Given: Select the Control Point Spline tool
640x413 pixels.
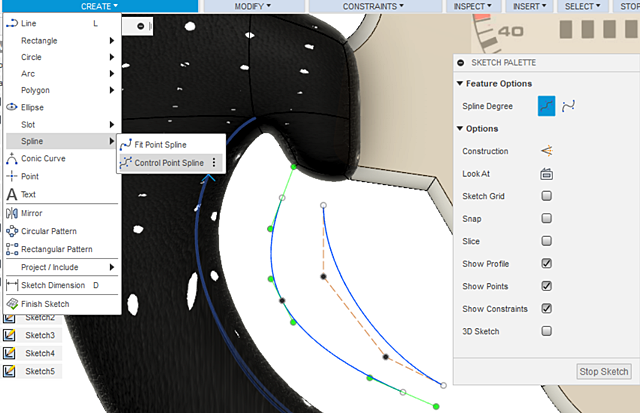Looking at the screenshot, I should (171, 163).
